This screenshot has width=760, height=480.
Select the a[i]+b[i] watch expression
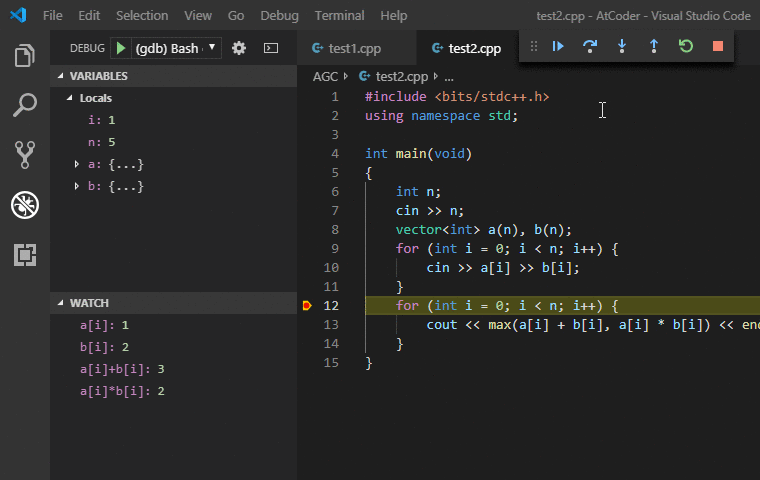(x=122, y=369)
